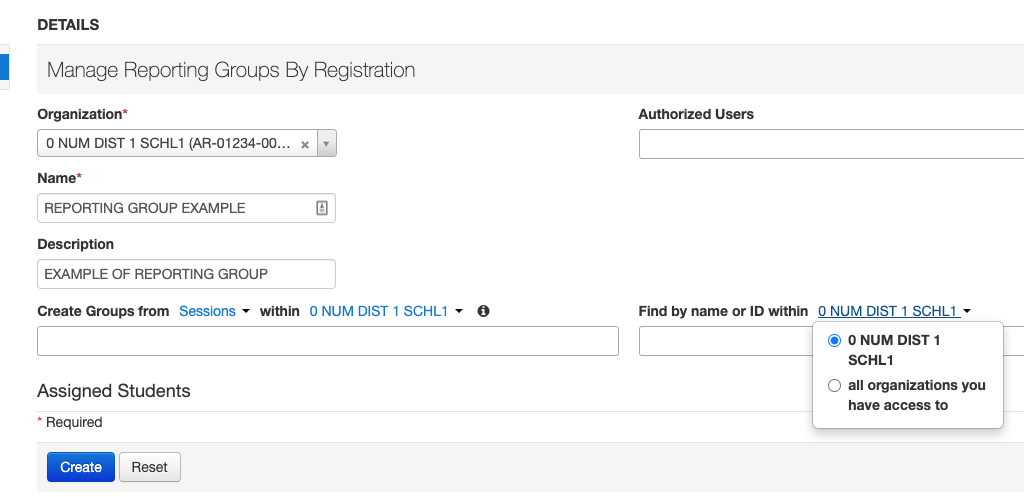Click the selected organization text in Organization box
Screen dimensions: 1024x497
168,144
